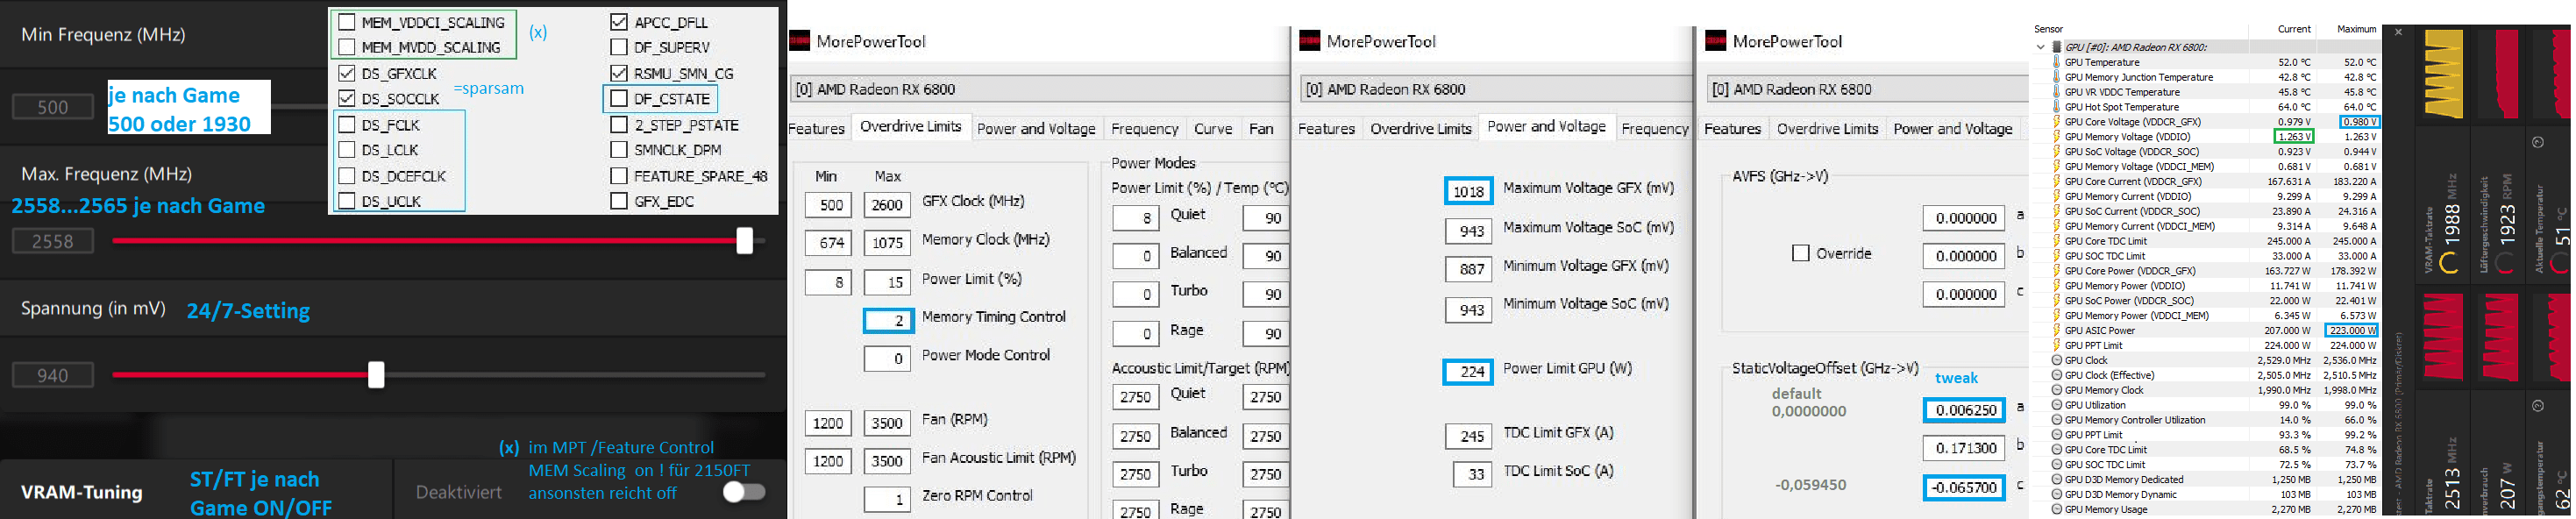Select the GPU D3D Memory Dynamic row
2576x519 pixels.
coord(2206,494)
